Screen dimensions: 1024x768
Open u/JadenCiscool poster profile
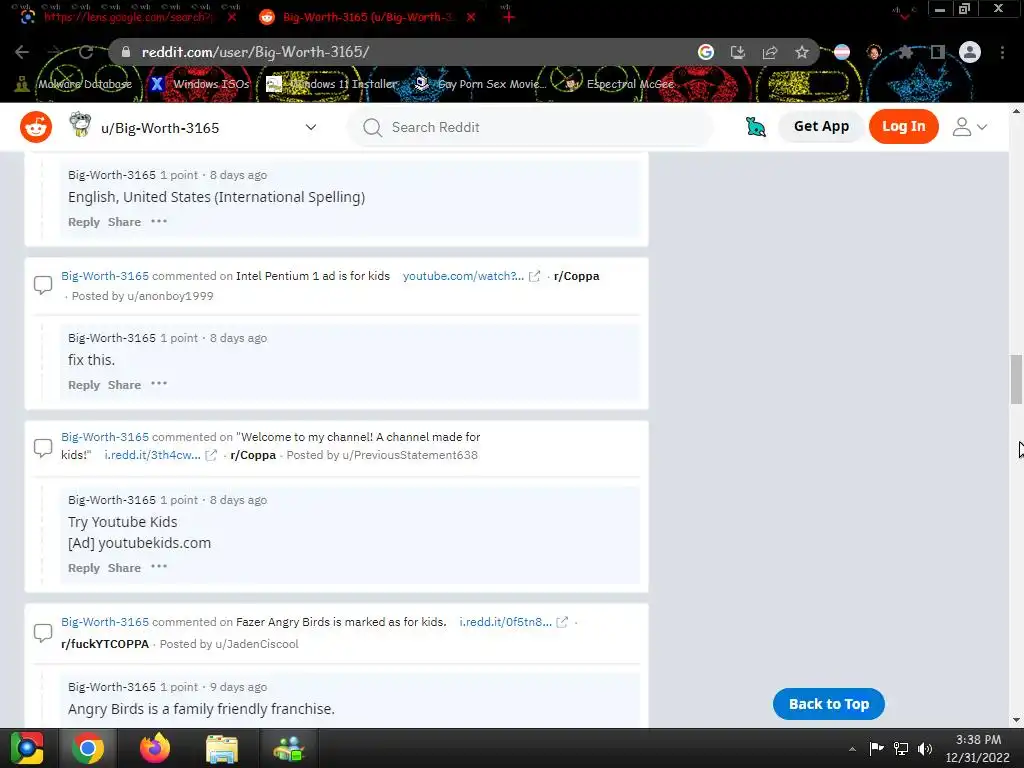[257, 644]
